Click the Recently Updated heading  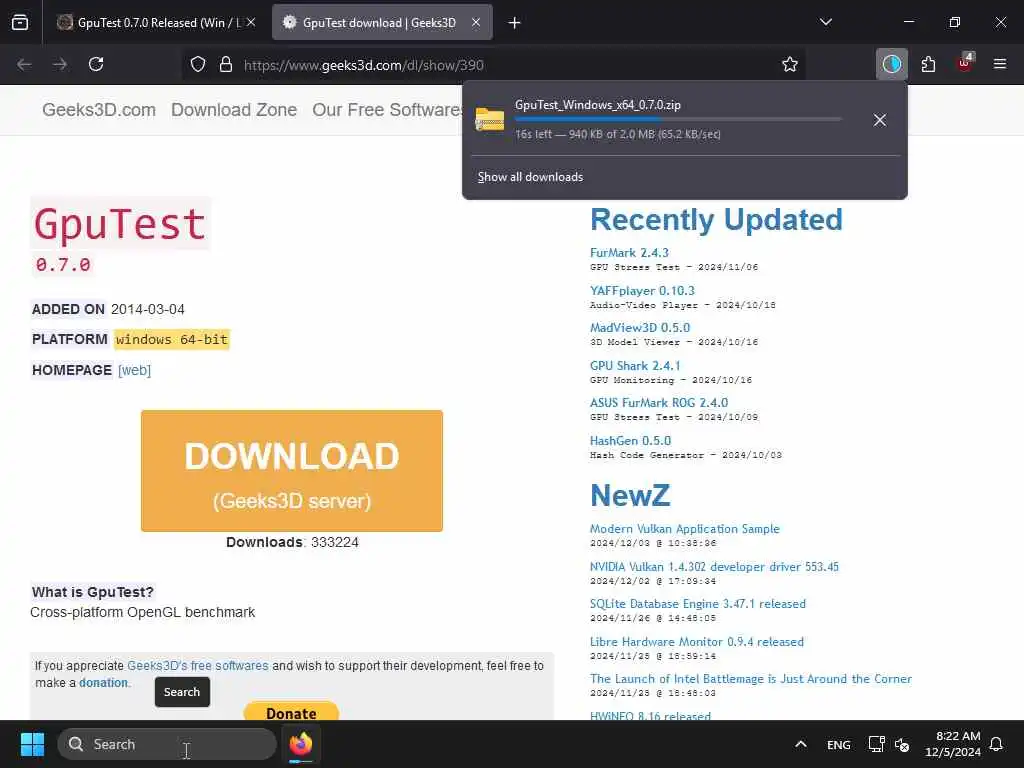(x=716, y=219)
